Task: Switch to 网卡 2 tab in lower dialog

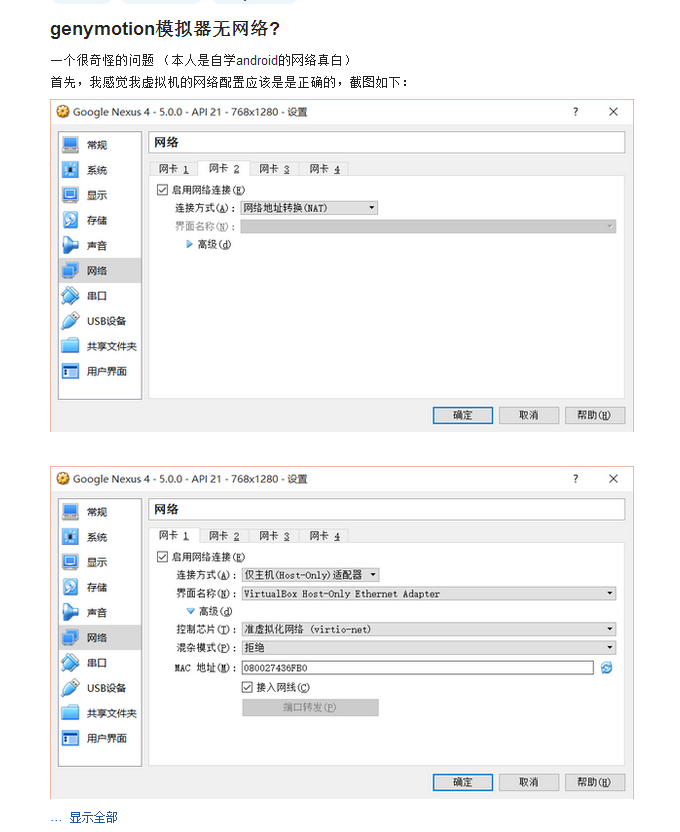Action: click(224, 536)
